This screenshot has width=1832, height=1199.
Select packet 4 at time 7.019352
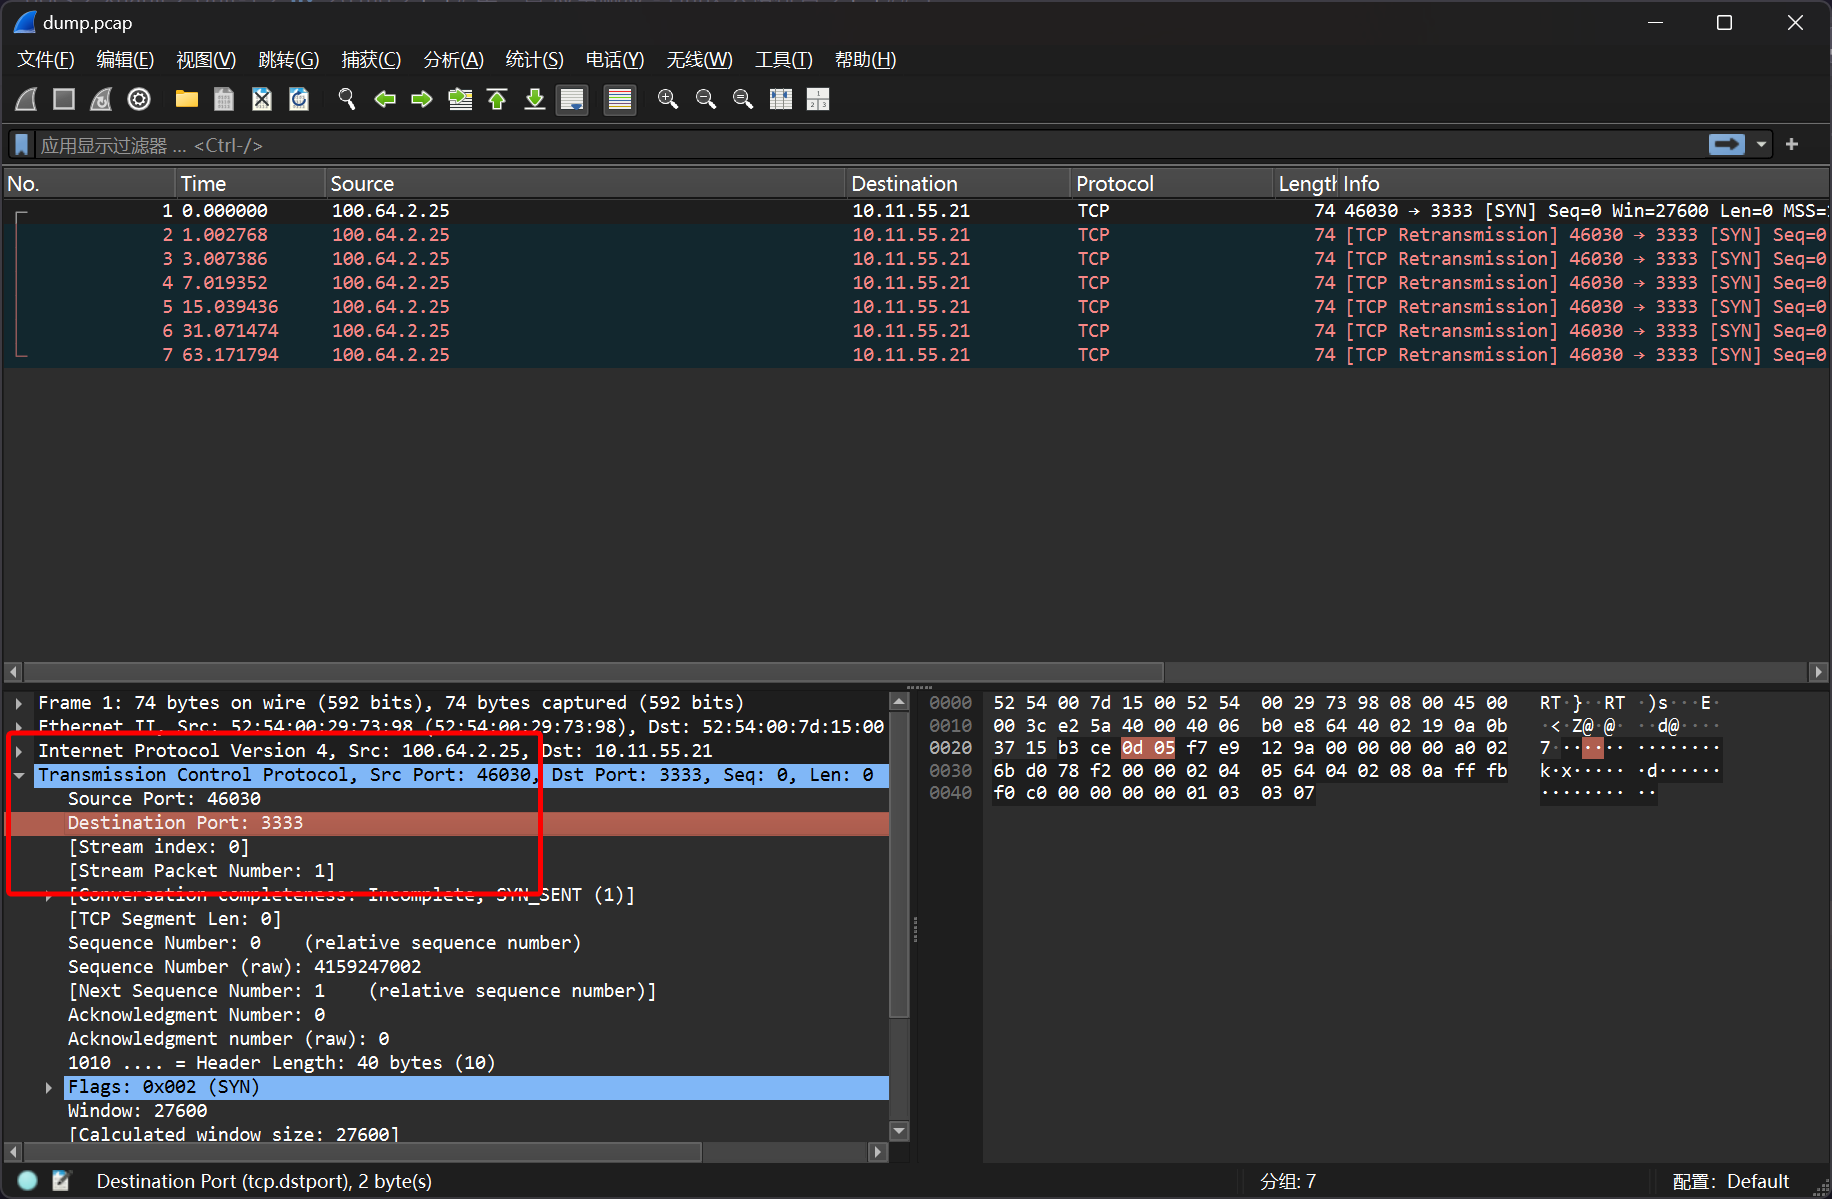(916, 283)
